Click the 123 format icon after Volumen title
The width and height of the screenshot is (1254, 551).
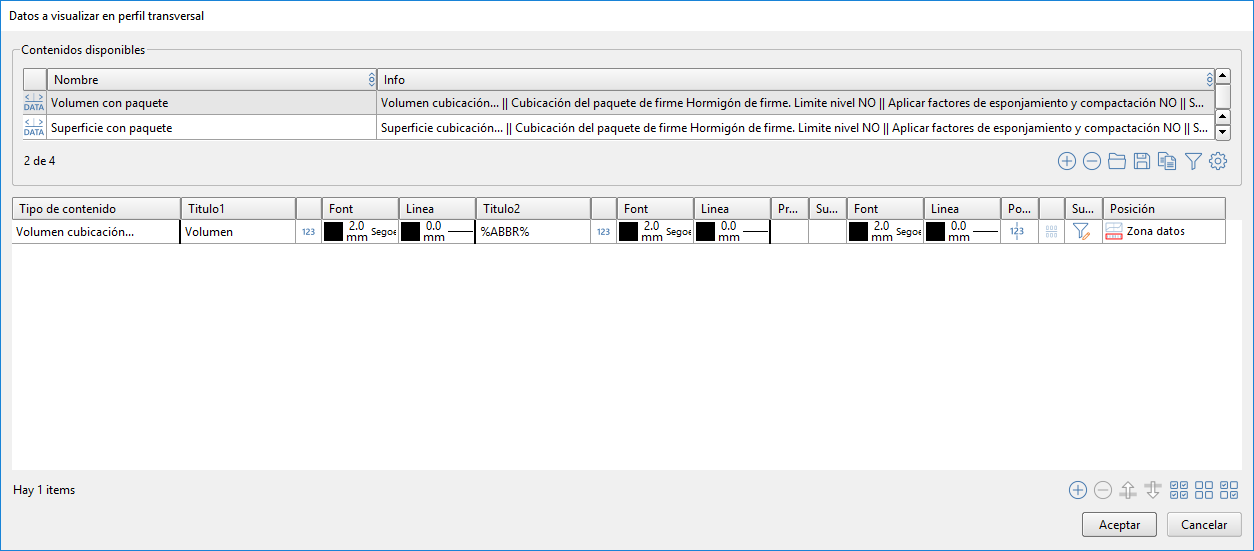coord(308,232)
